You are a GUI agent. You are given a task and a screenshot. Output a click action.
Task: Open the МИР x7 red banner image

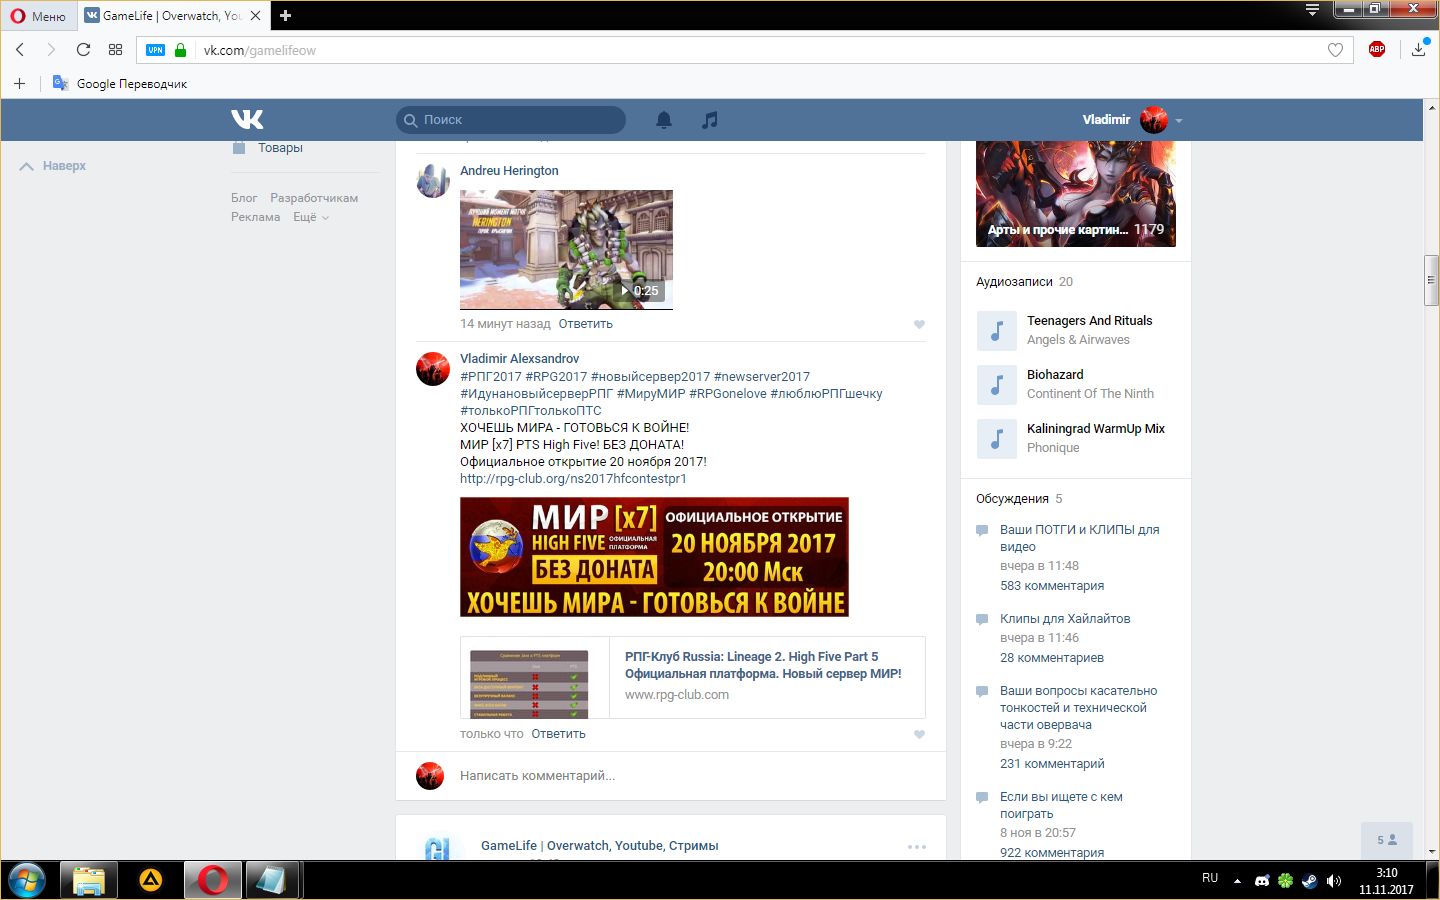click(x=654, y=557)
